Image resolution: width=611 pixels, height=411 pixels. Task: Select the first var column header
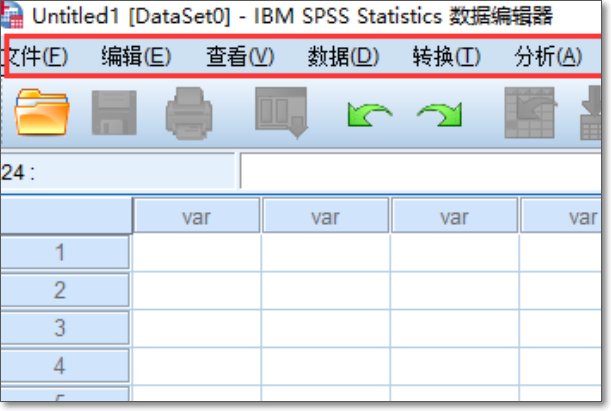click(x=196, y=216)
